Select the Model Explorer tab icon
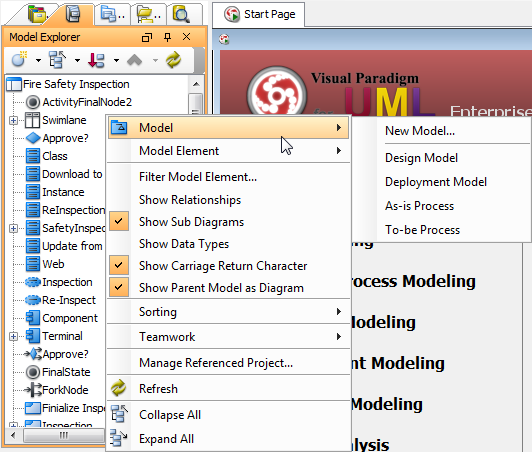Screen dimensions: 532x452 point(73,14)
